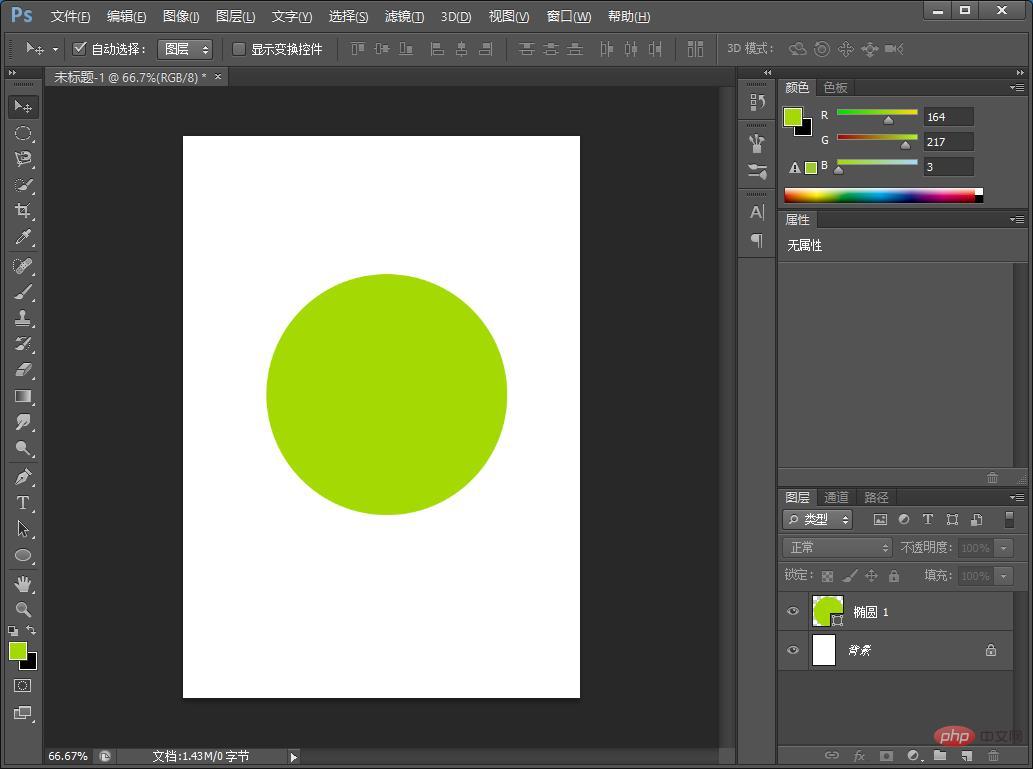Create a new layer in Layers panel
The height and width of the screenshot is (769, 1033).
(x=966, y=755)
